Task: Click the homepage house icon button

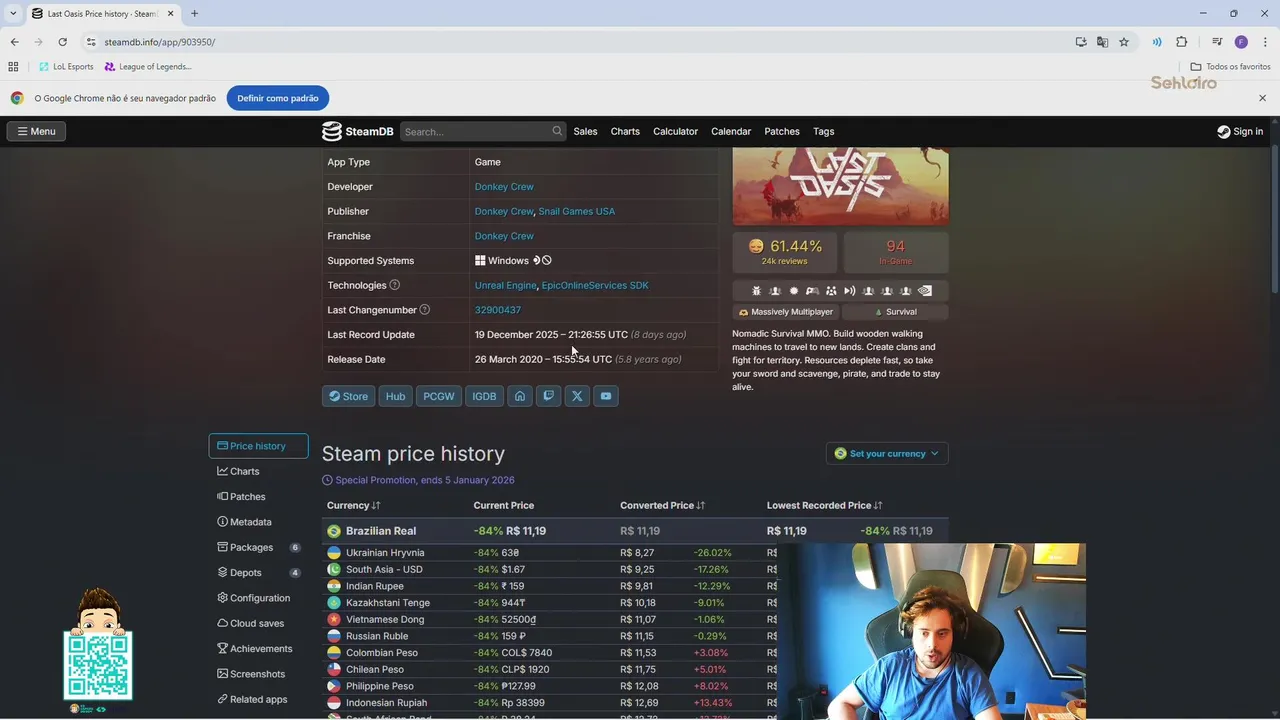Action: (520, 396)
